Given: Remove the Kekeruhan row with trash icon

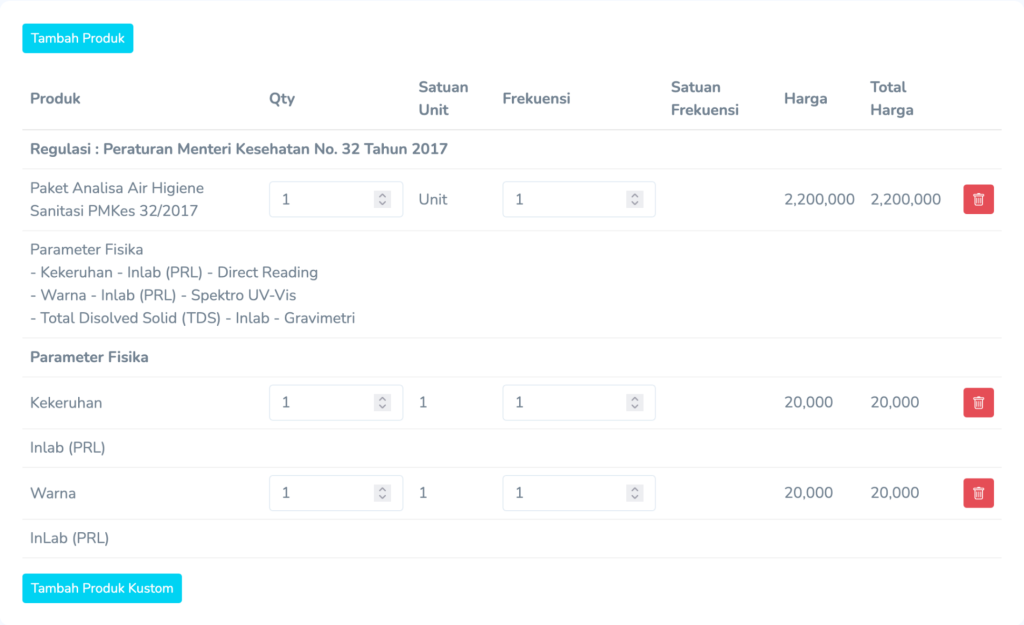Looking at the screenshot, I should 978,402.
